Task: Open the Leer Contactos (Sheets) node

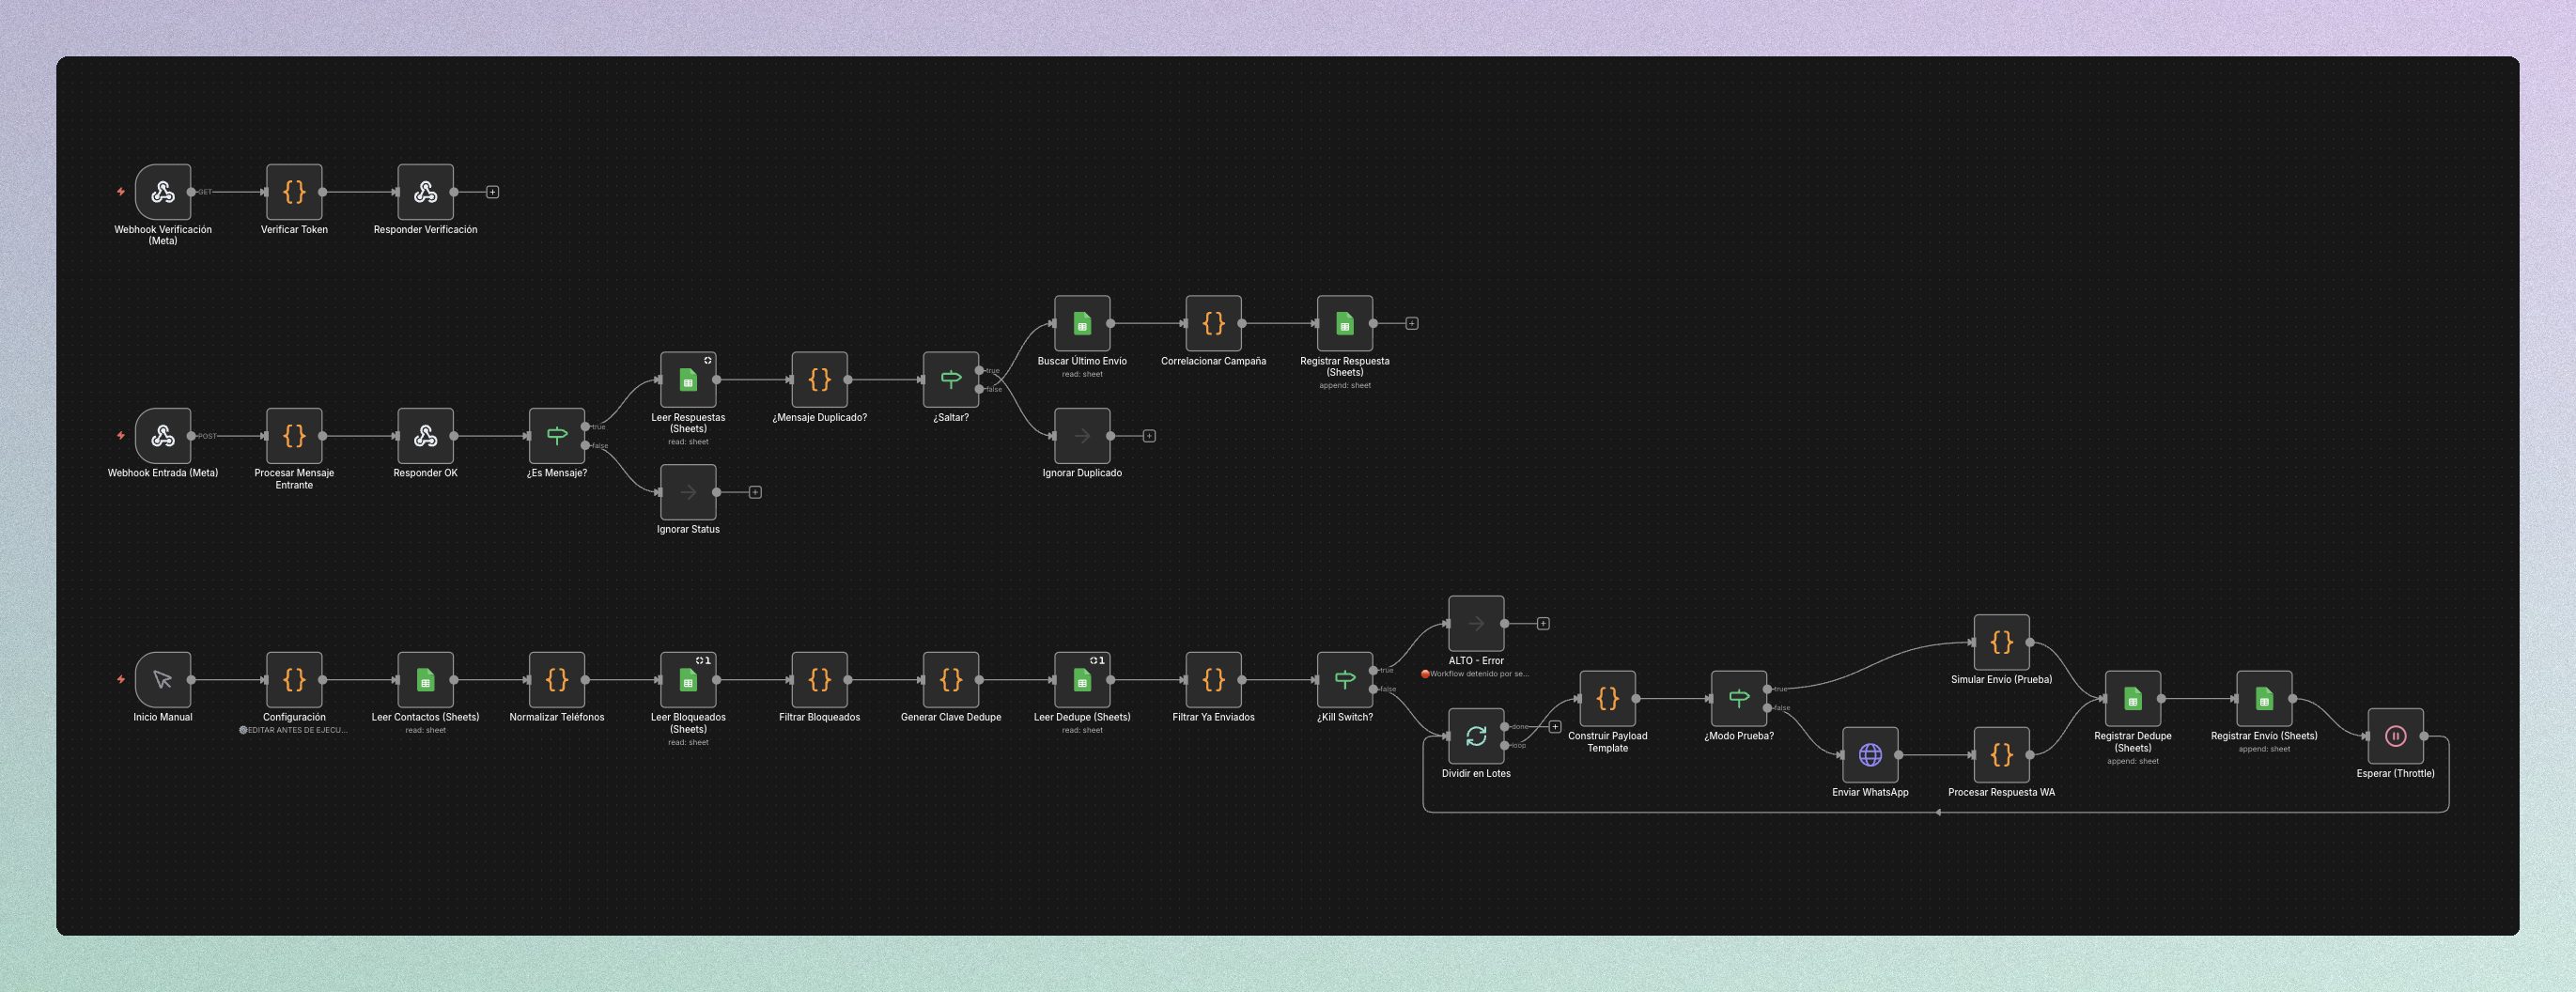Action: click(x=425, y=681)
